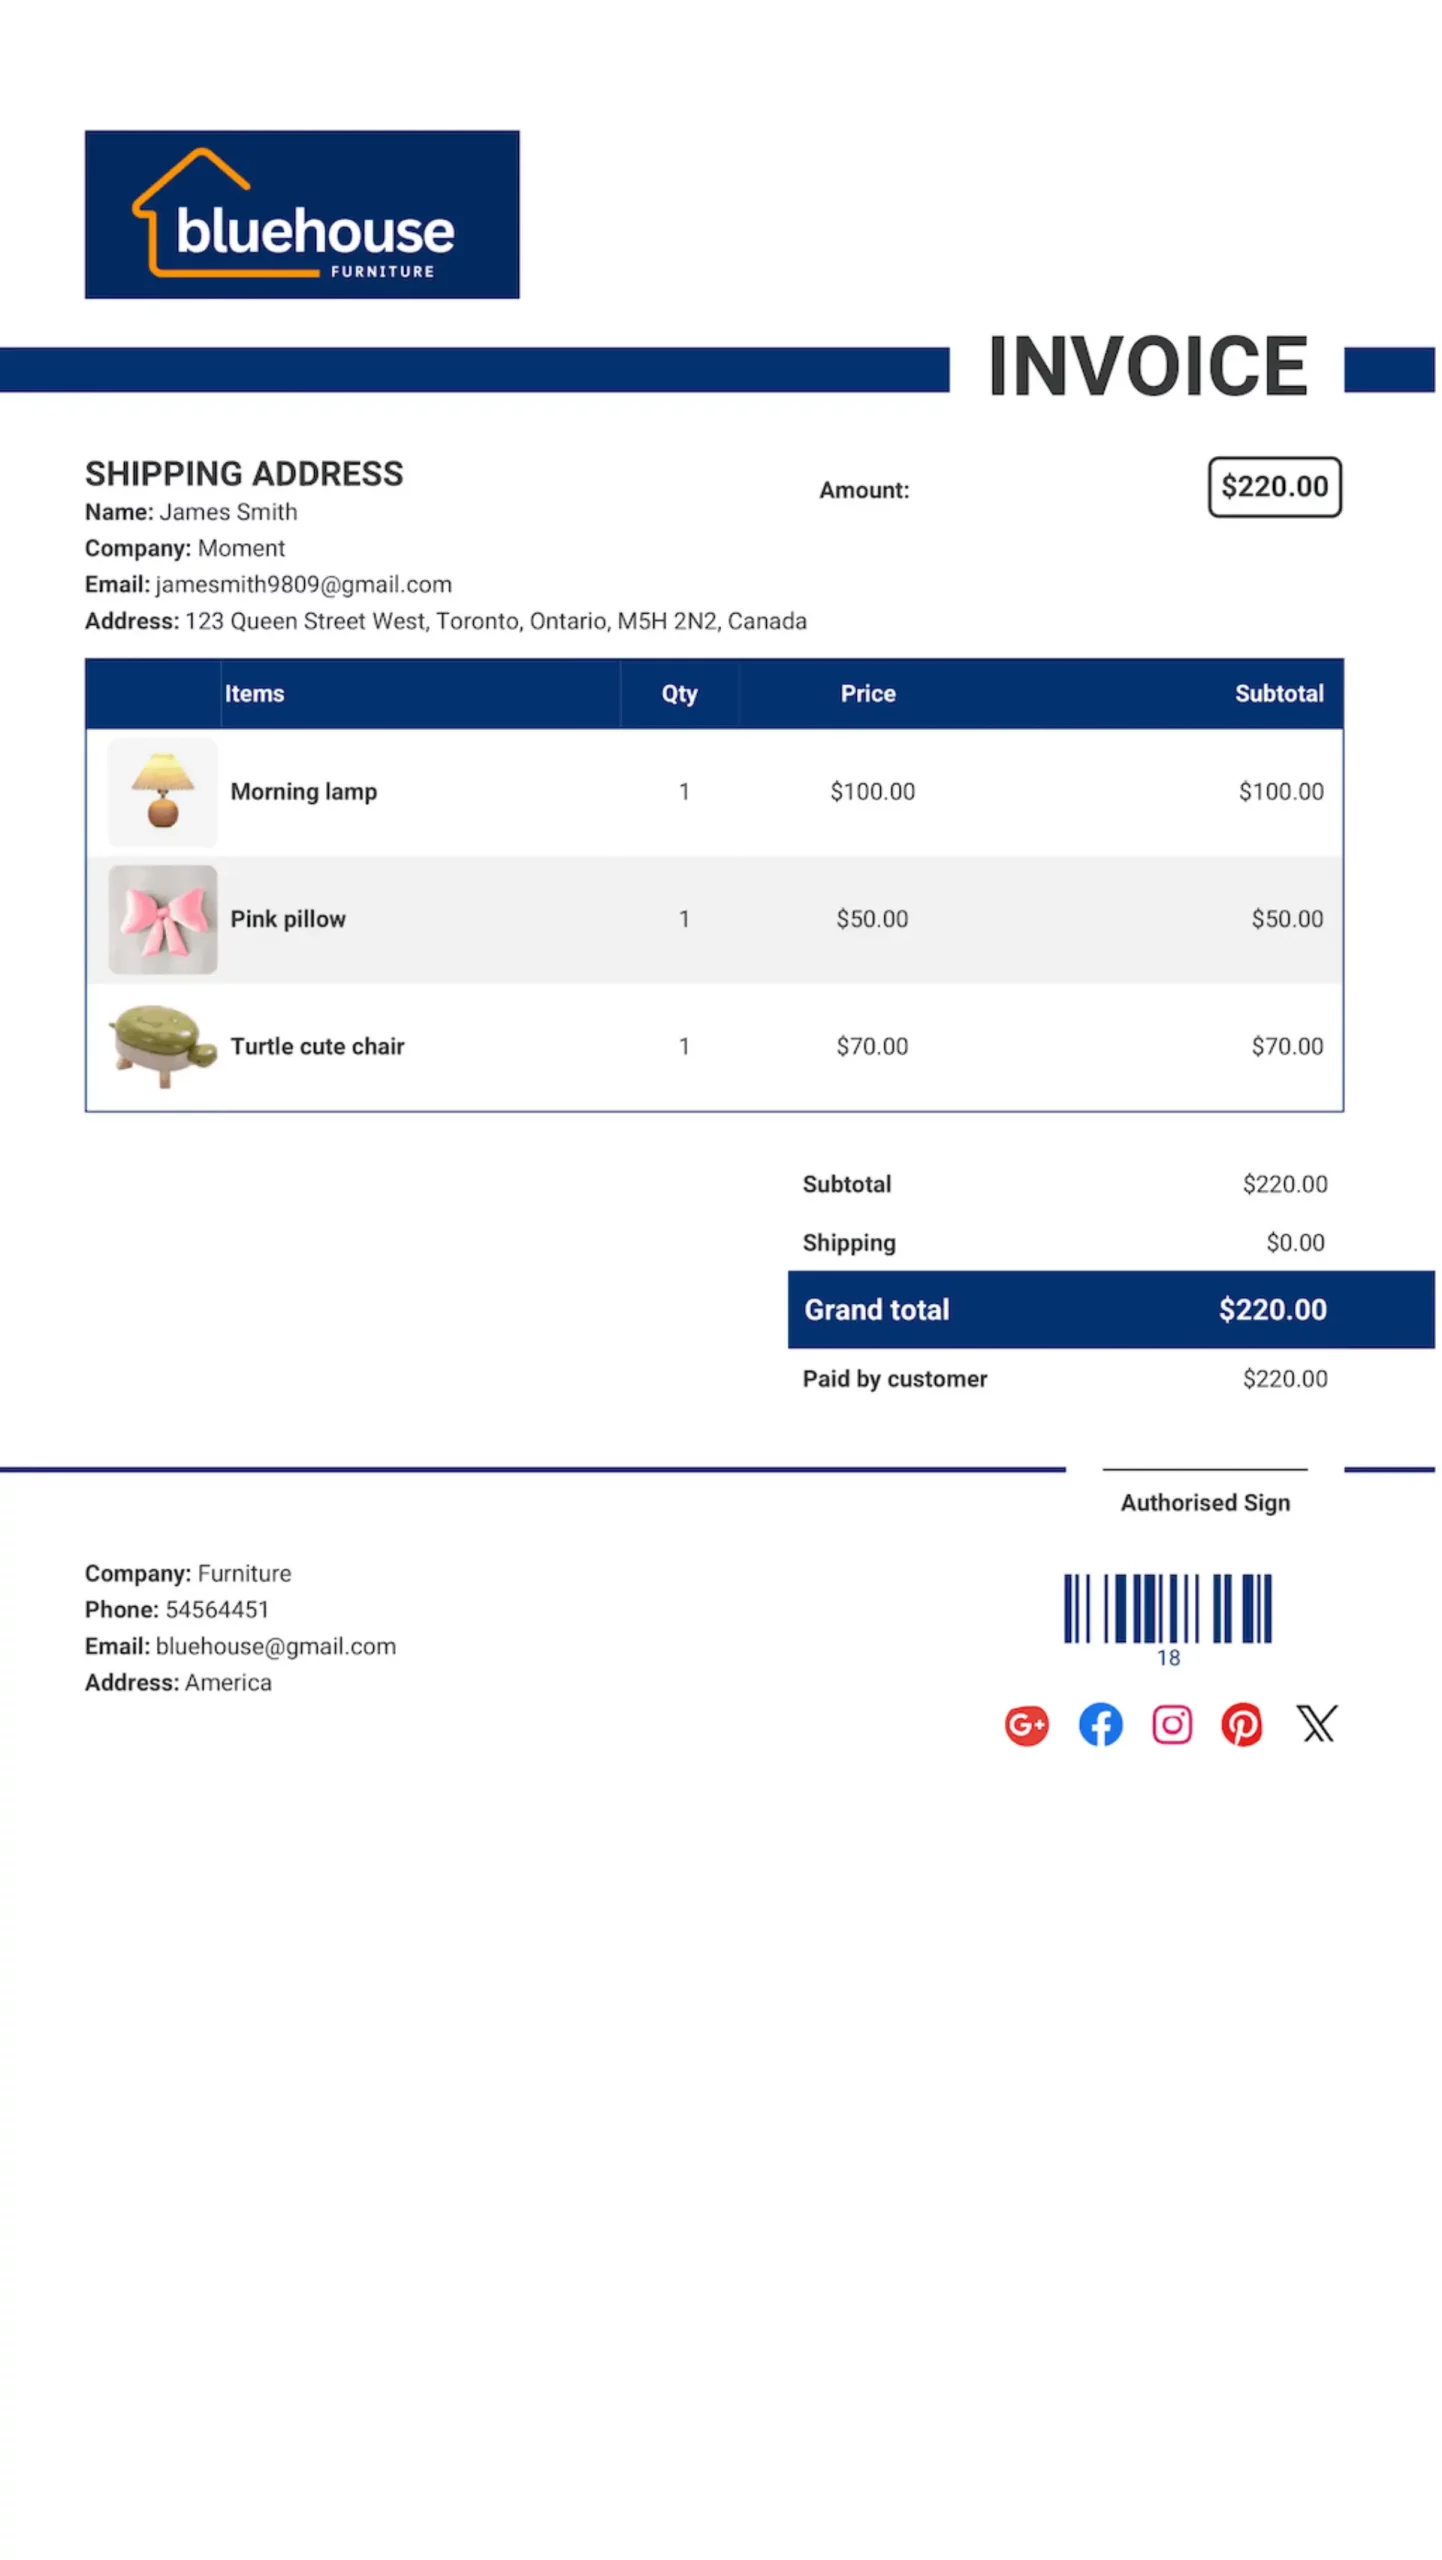1442x2560 pixels.
Task: Click the Turtle cute chair thumbnail
Action: click(x=162, y=1046)
